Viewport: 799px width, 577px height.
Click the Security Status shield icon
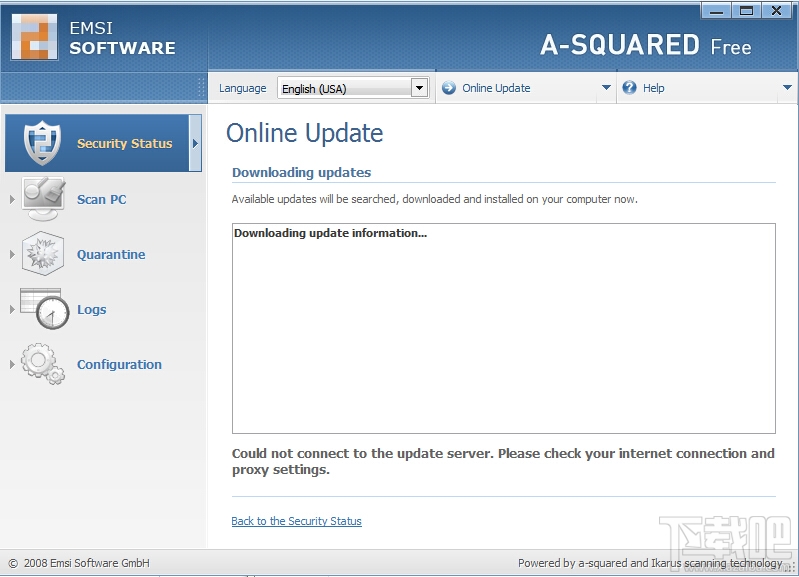click(42, 143)
